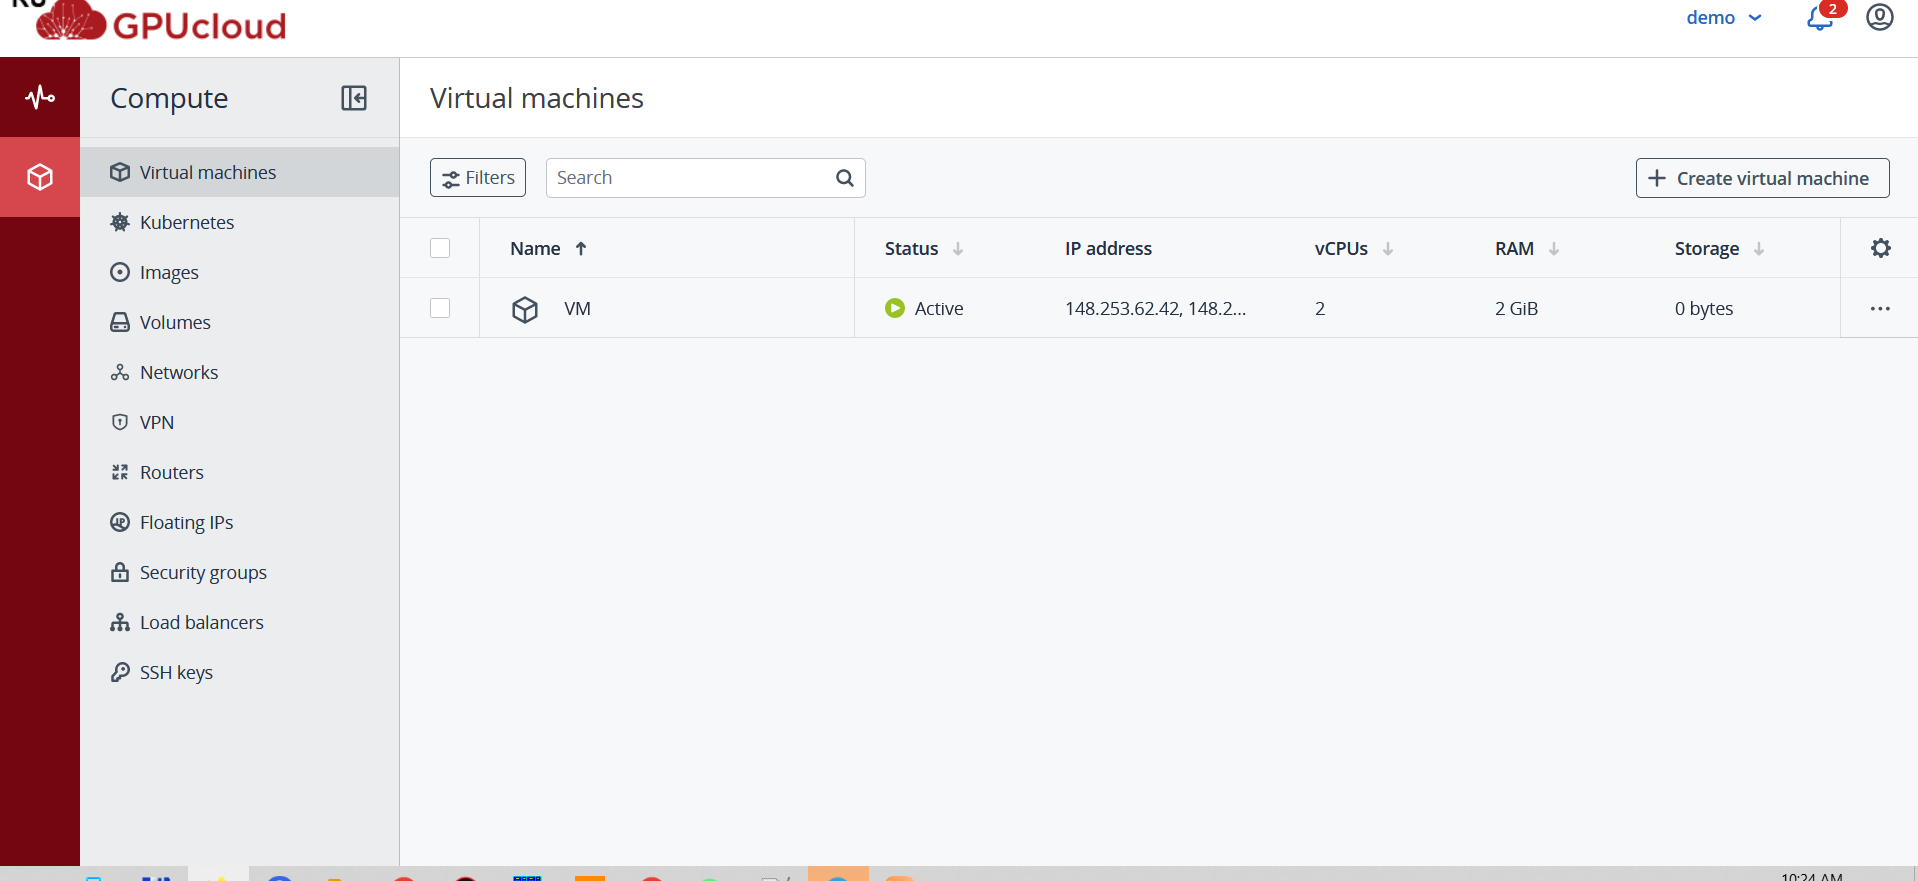
Task: Sort the table by the Storage column
Action: coord(1720,248)
